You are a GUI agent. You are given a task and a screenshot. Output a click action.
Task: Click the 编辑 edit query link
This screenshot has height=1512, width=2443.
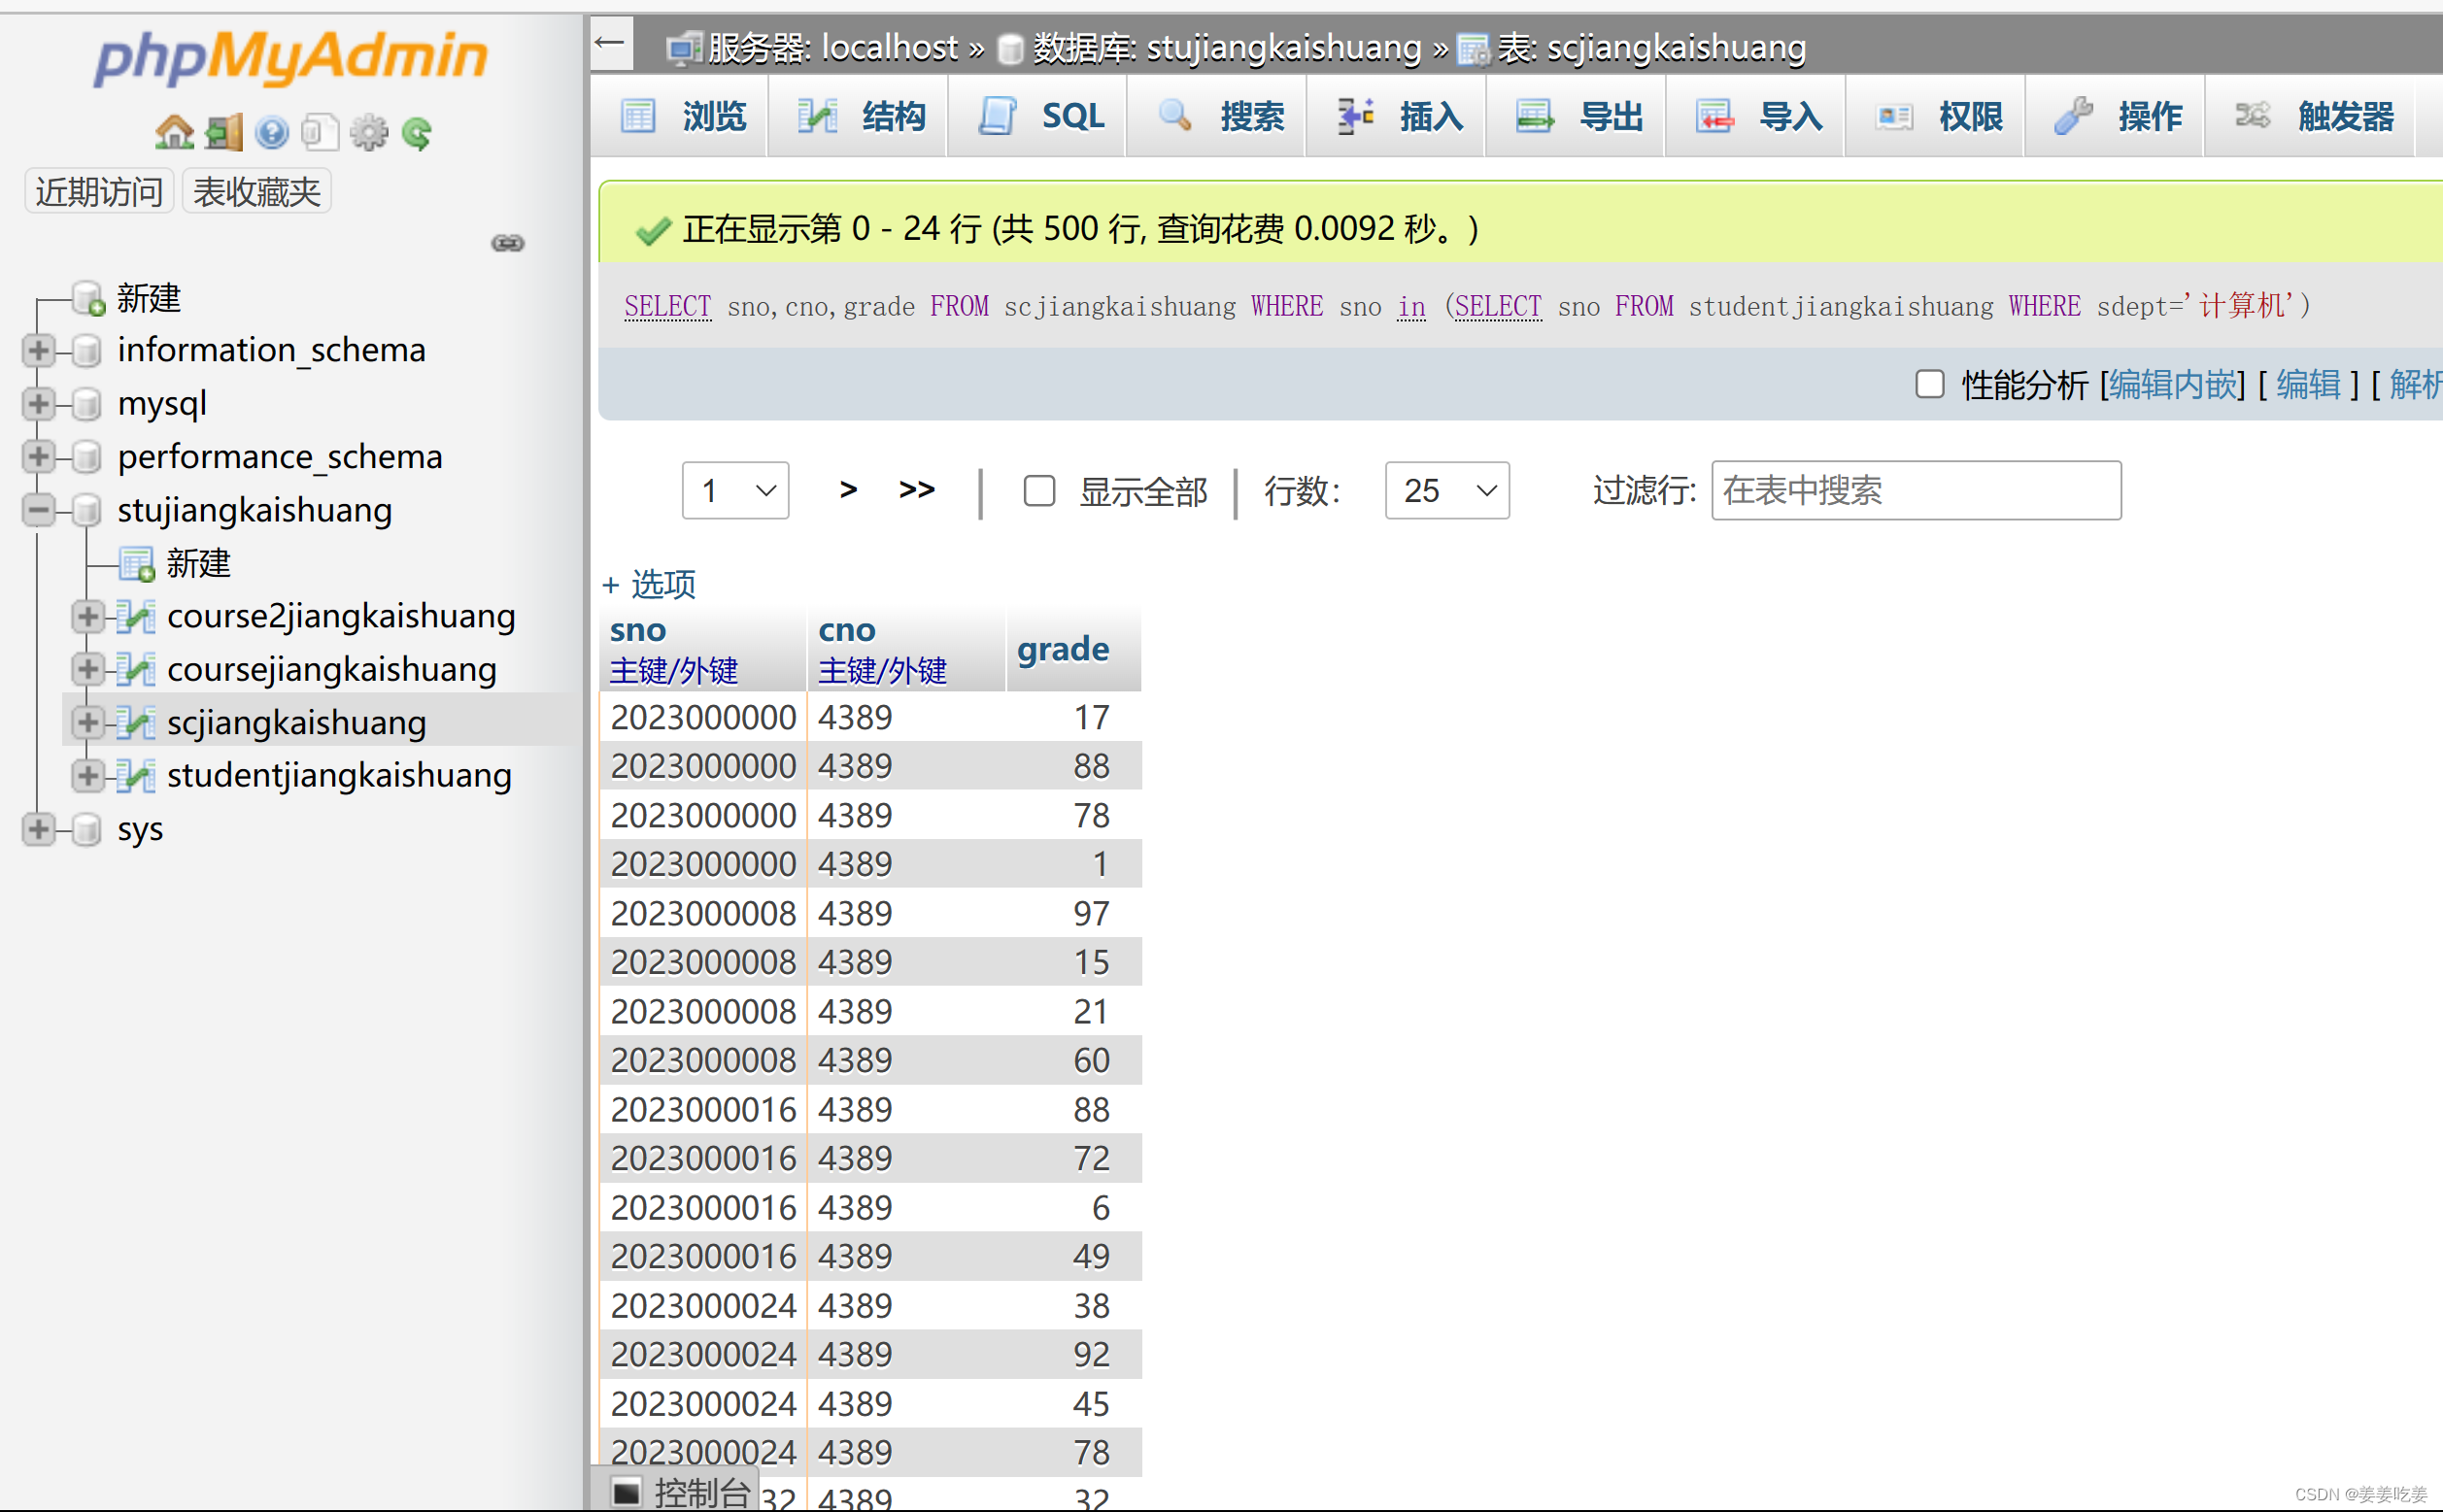pos(2308,384)
